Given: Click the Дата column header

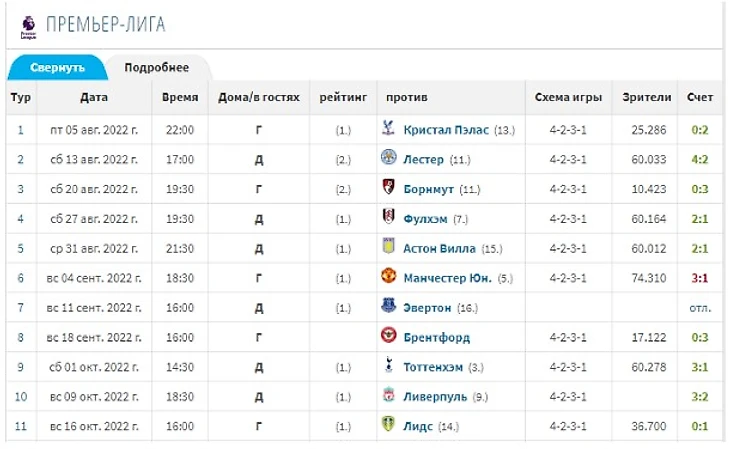Looking at the screenshot, I should pyautogui.click(x=94, y=98).
